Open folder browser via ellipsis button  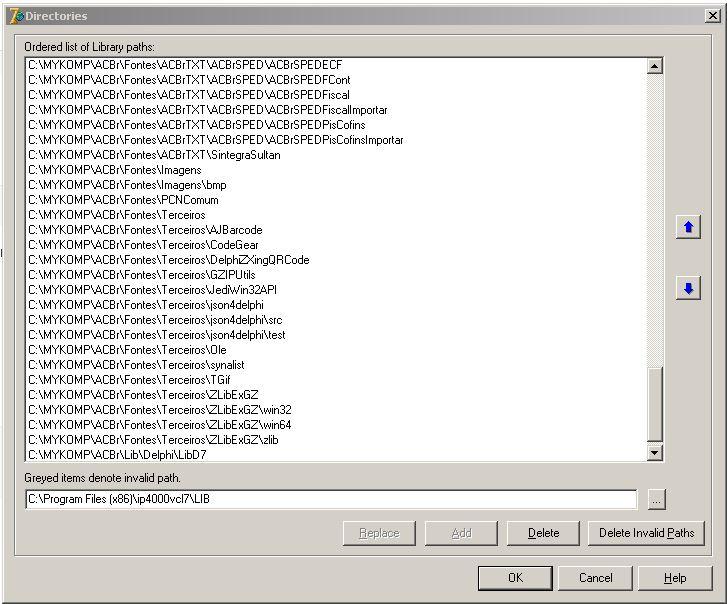657,500
